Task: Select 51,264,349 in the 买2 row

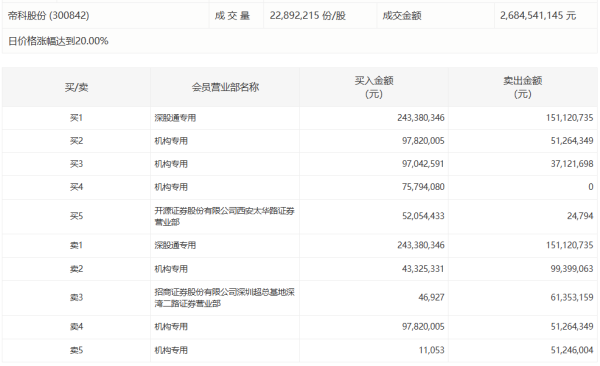Action: pos(572,141)
